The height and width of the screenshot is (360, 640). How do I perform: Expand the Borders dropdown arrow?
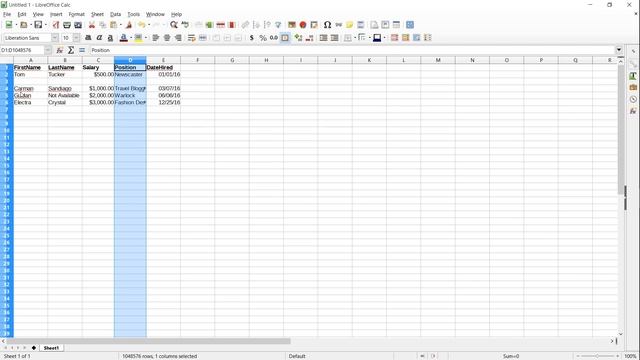tap(355, 38)
